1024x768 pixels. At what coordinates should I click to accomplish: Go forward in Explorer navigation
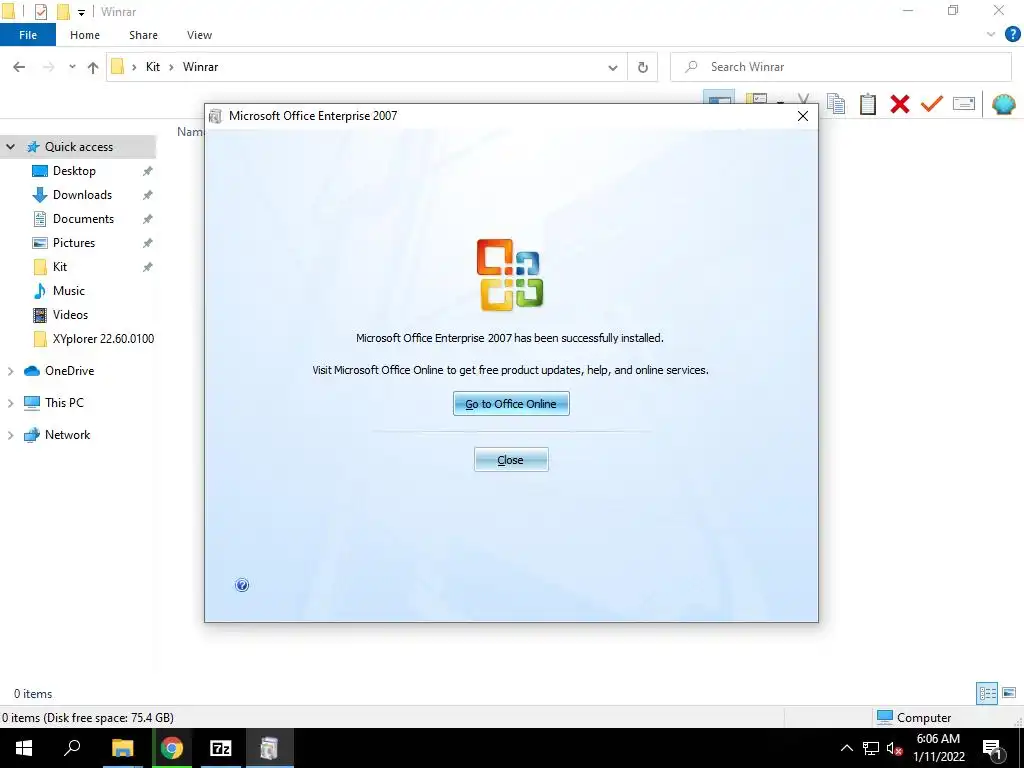click(48, 67)
